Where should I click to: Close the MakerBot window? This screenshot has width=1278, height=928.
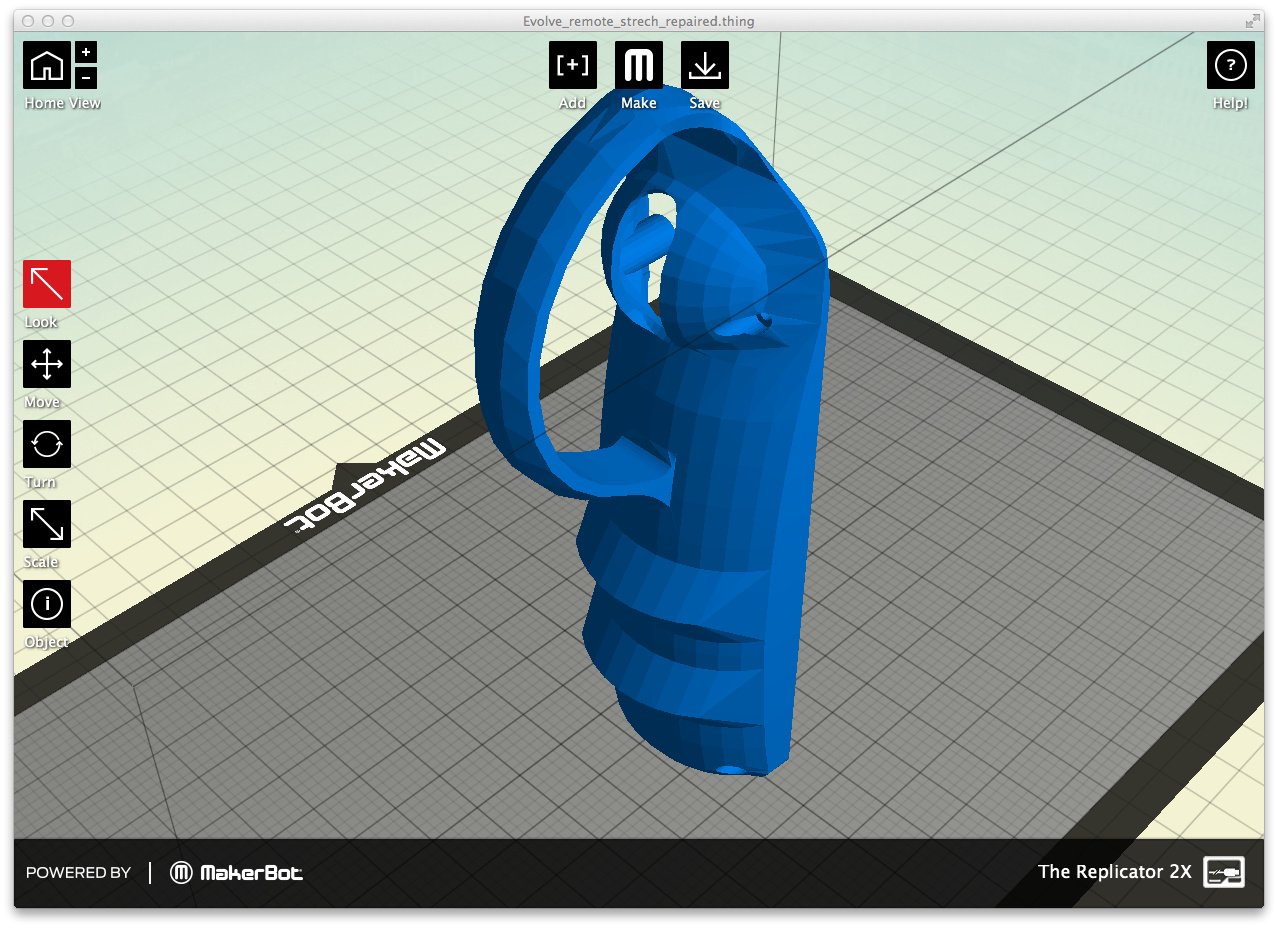pos(28,21)
